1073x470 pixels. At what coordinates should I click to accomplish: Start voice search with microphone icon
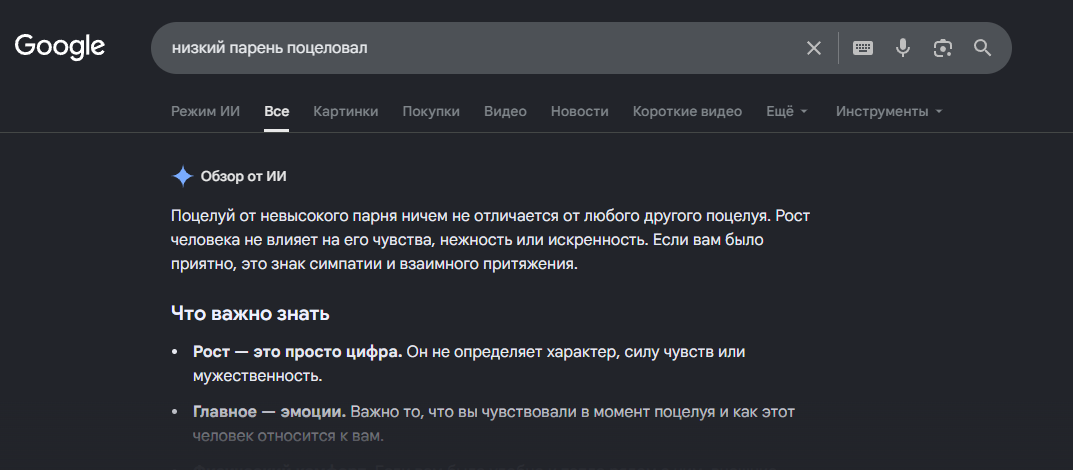[x=903, y=48]
